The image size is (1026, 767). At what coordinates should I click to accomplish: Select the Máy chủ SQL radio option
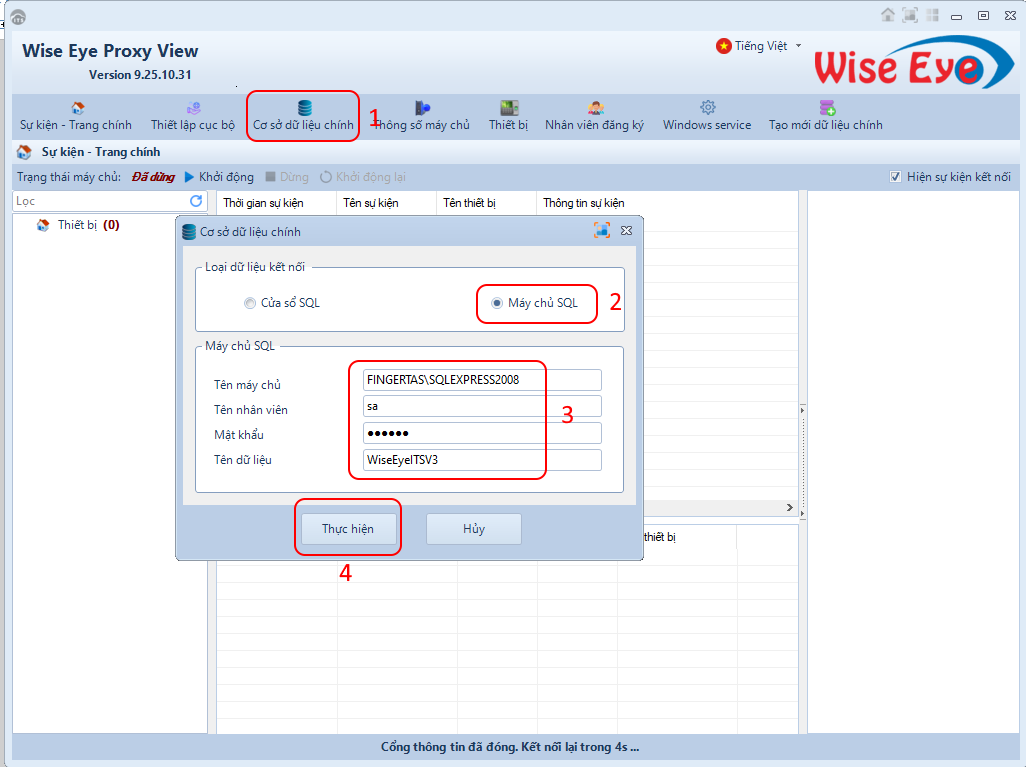[x=497, y=303]
